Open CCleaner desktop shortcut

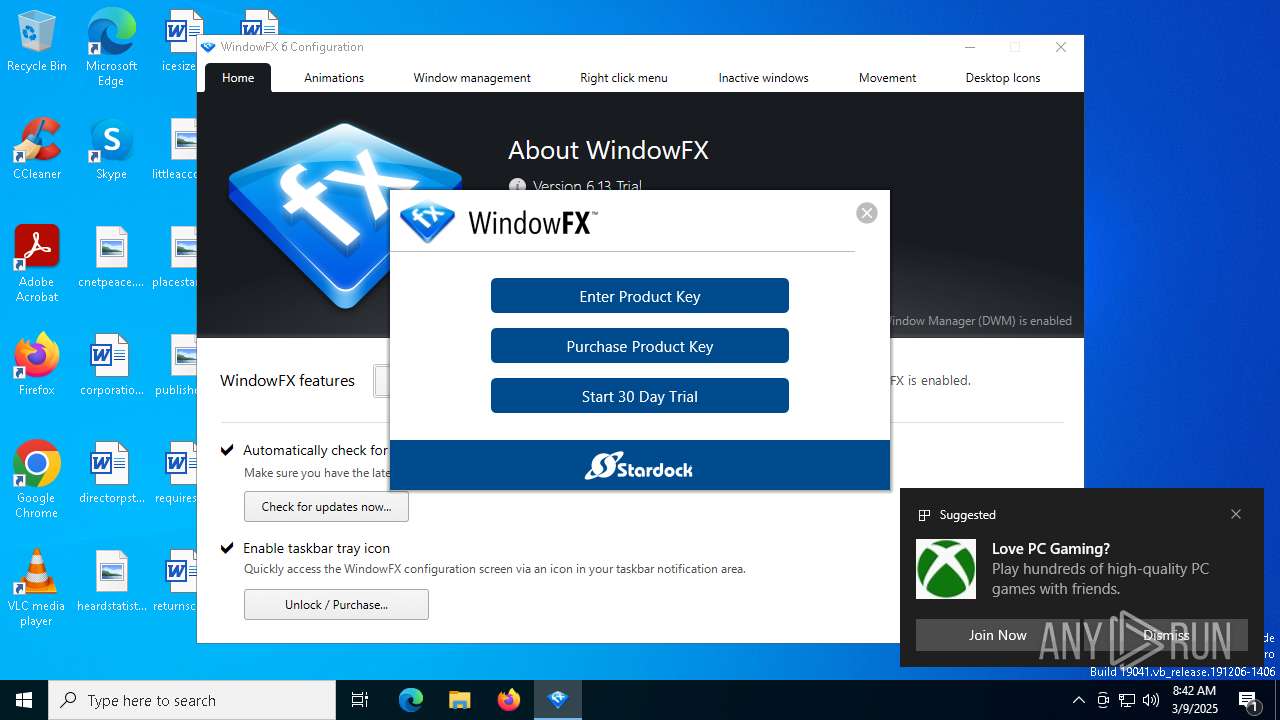click(37, 150)
